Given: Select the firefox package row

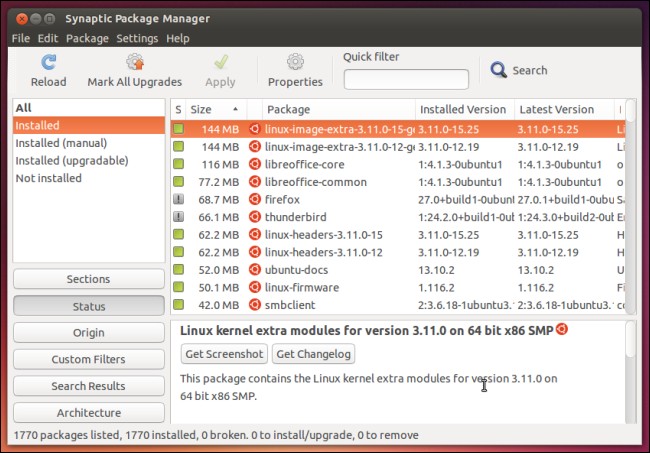Looking at the screenshot, I should 398,199.
